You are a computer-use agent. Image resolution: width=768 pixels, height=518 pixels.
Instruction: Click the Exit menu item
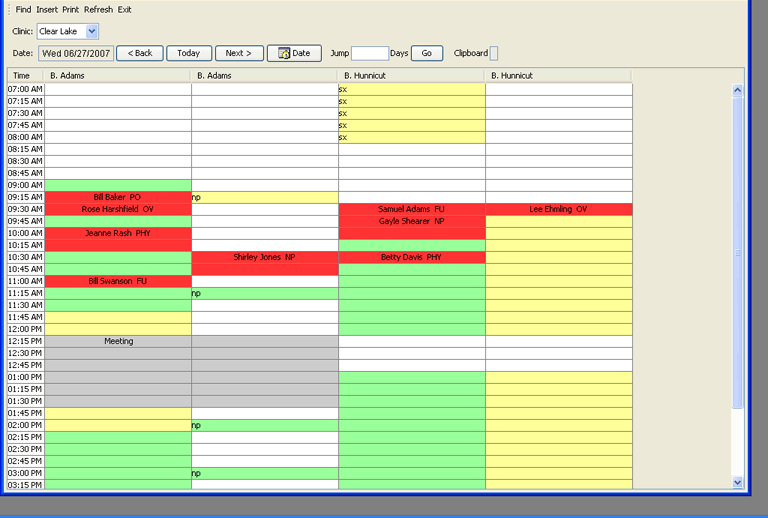coord(124,9)
